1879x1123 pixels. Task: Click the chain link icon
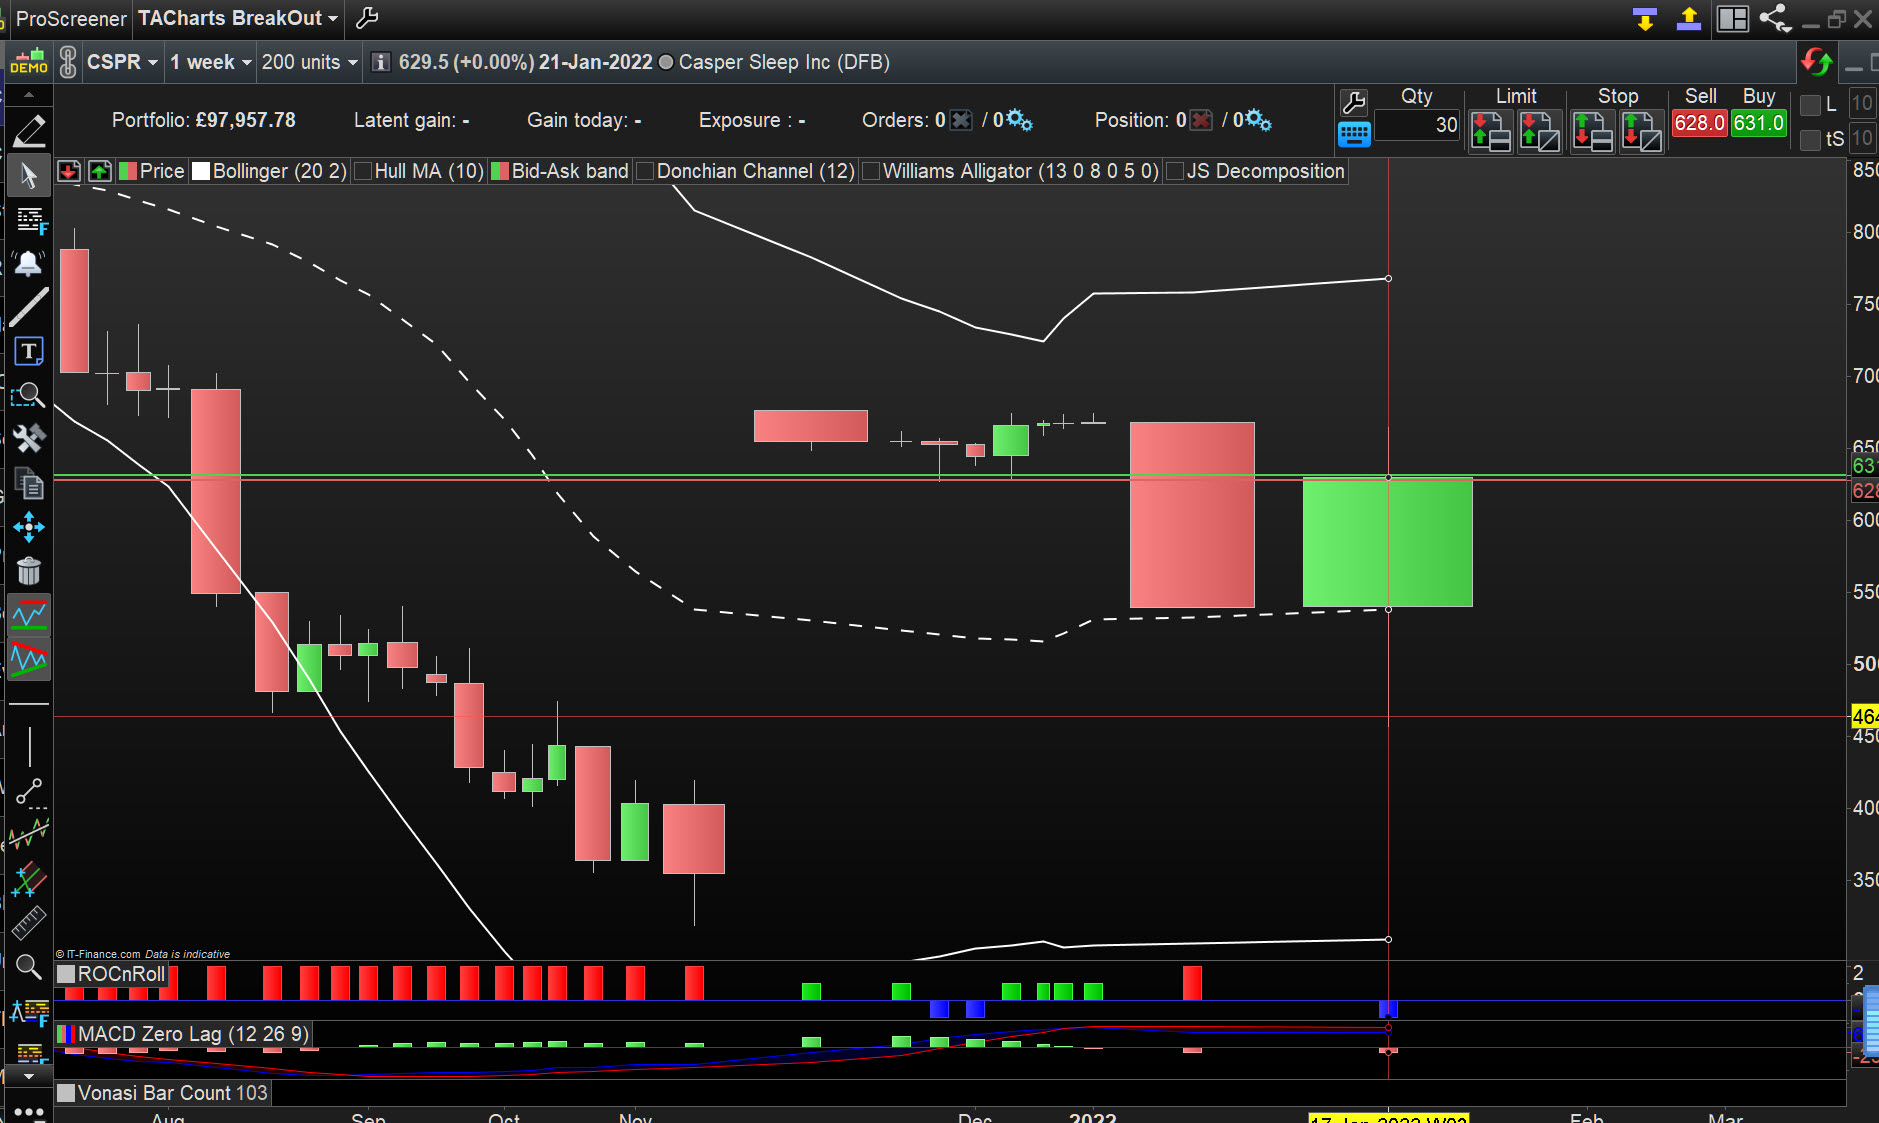pos(68,62)
